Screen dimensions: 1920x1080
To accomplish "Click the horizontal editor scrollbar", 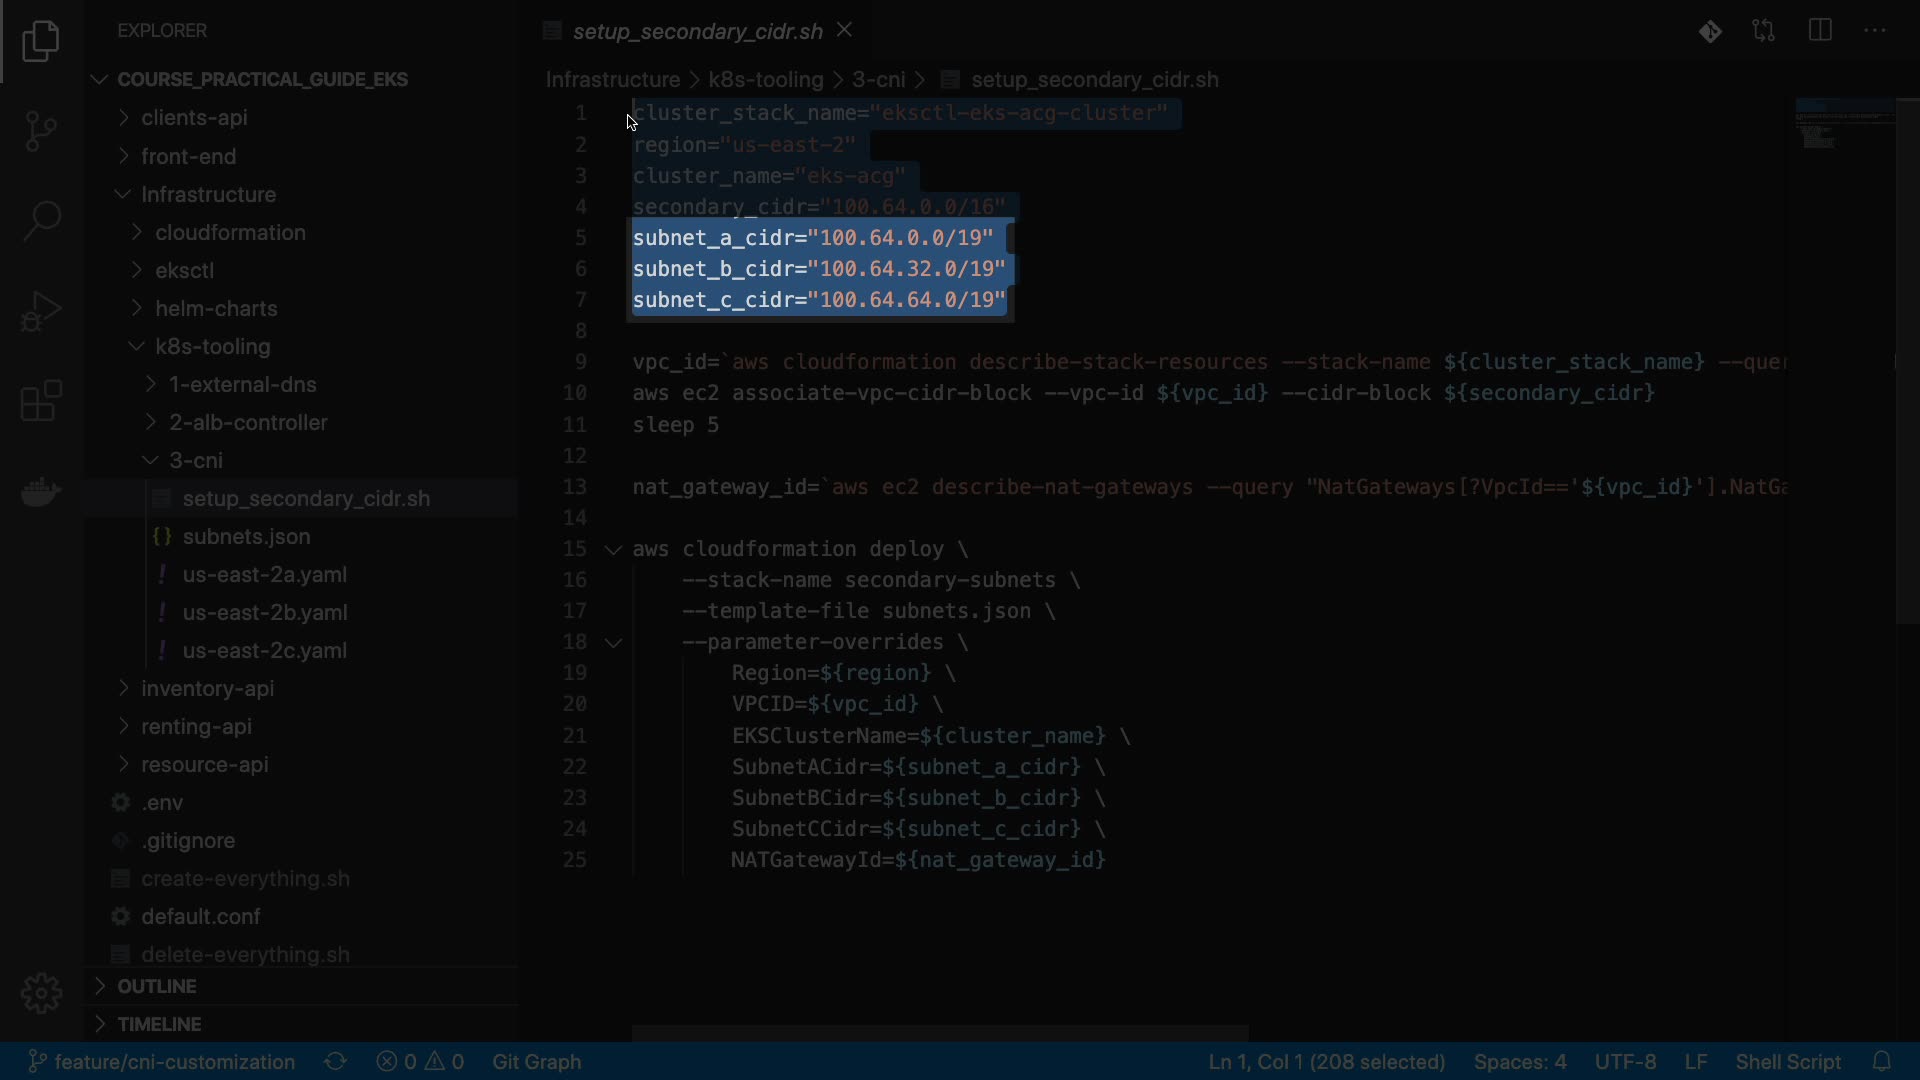I will tap(939, 1032).
